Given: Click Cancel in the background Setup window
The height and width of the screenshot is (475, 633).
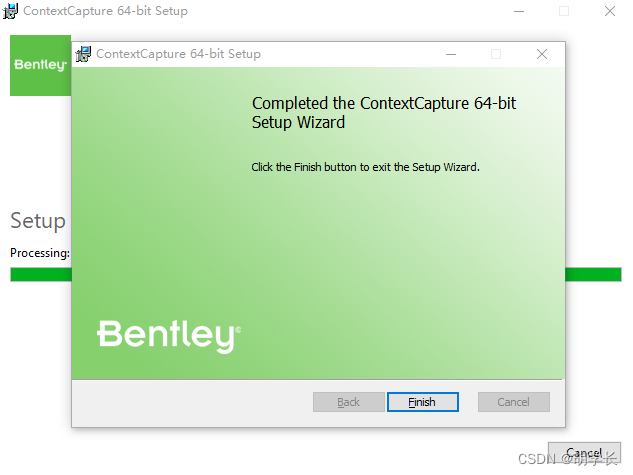Looking at the screenshot, I should [x=584, y=452].
